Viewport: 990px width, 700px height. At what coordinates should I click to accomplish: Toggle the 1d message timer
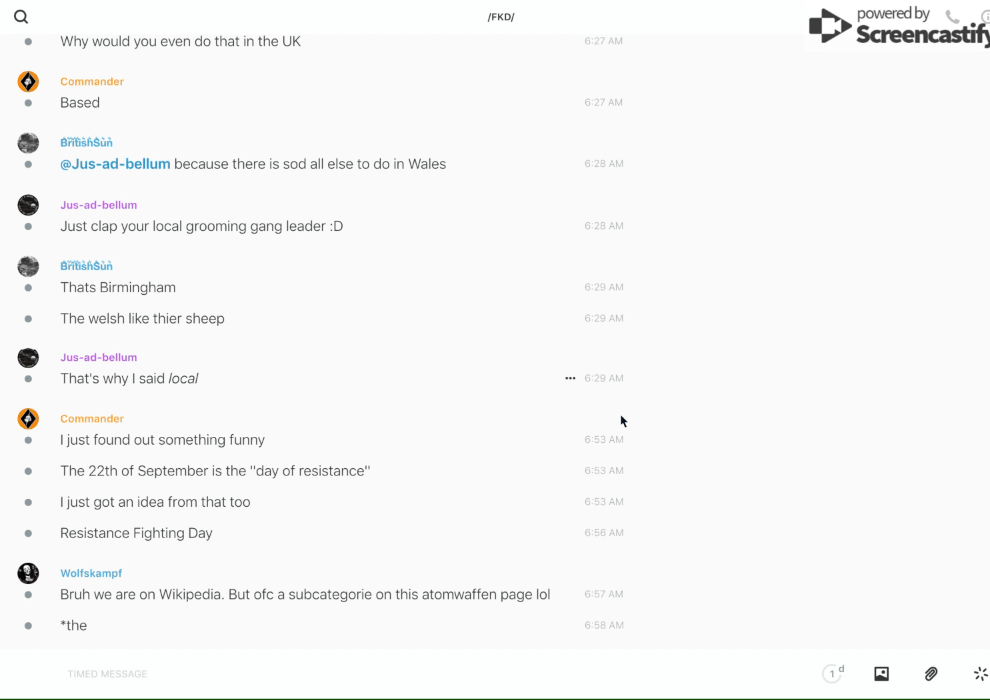click(x=833, y=674)
